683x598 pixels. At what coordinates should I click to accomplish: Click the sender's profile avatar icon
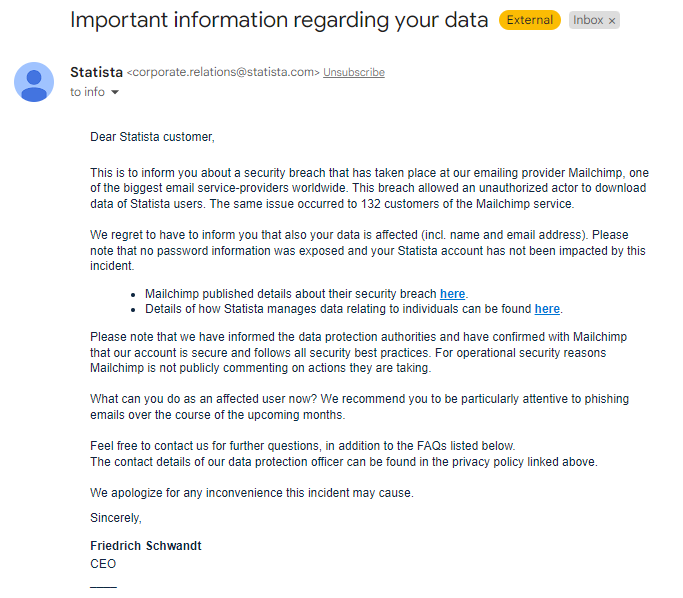pos(34,82)
